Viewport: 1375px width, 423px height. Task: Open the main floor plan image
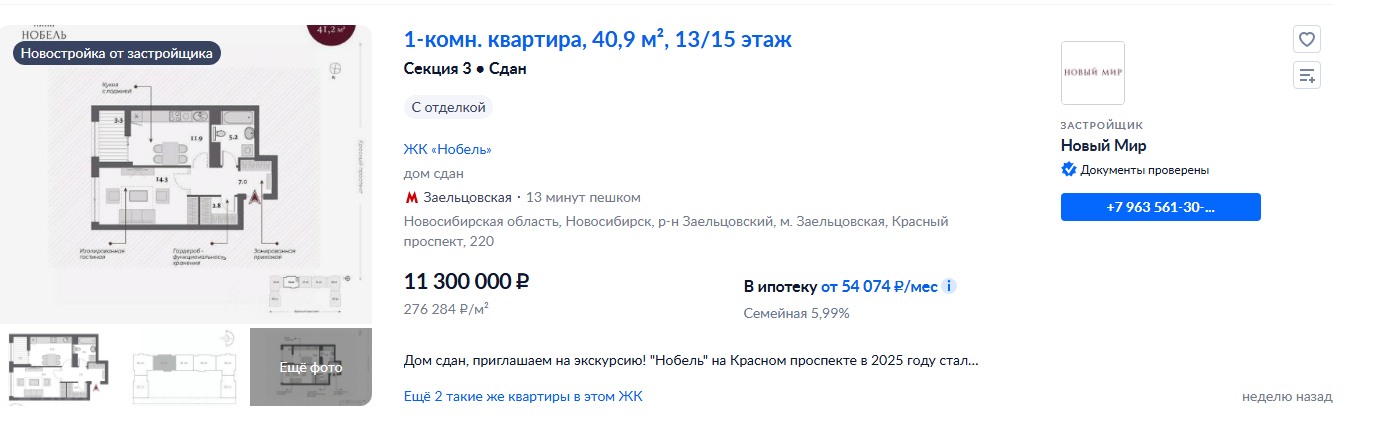(186, 175)
